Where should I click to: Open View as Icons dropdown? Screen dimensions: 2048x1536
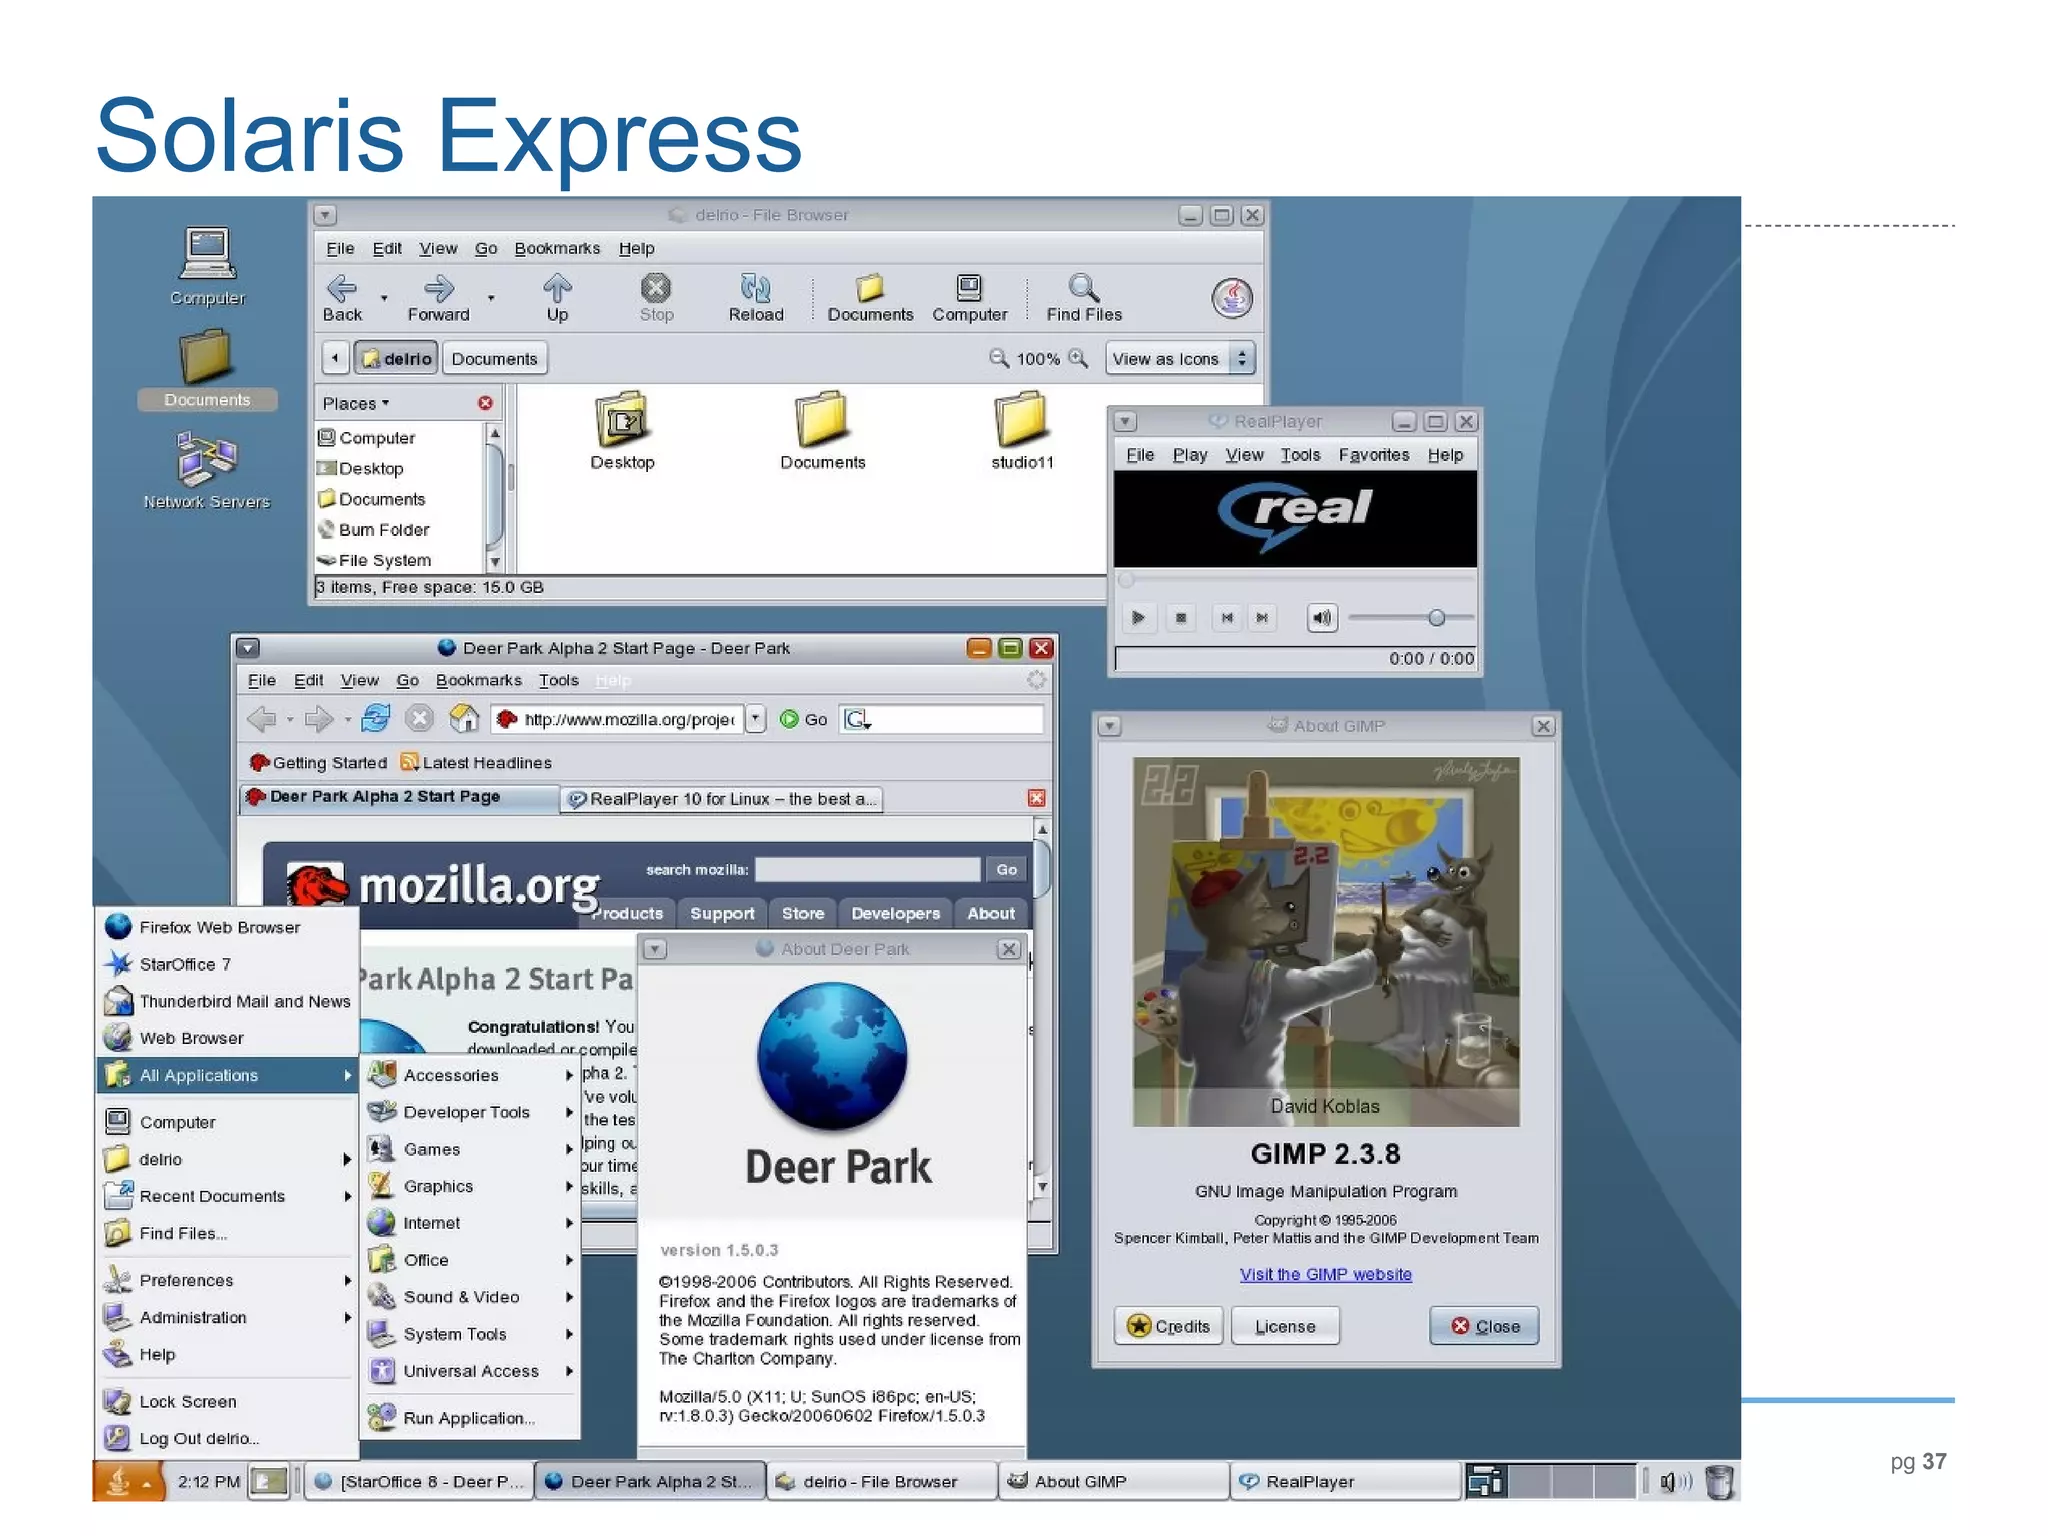(x=1179, y=358)
